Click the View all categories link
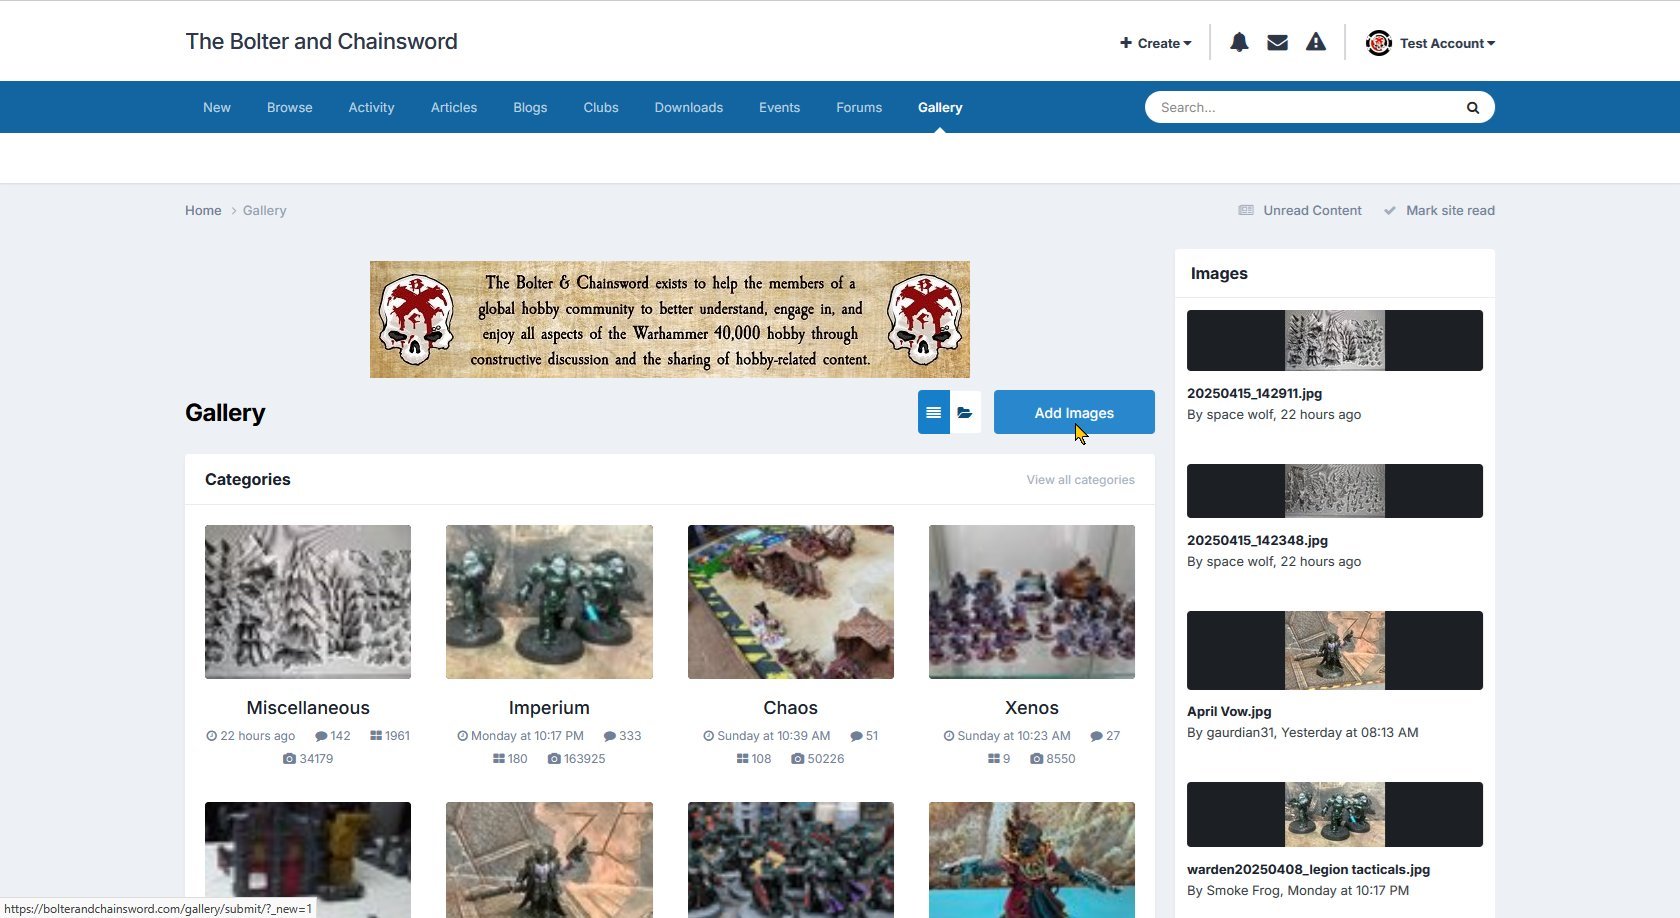This screenshot has height=918, width=1680. (1080, 480)
